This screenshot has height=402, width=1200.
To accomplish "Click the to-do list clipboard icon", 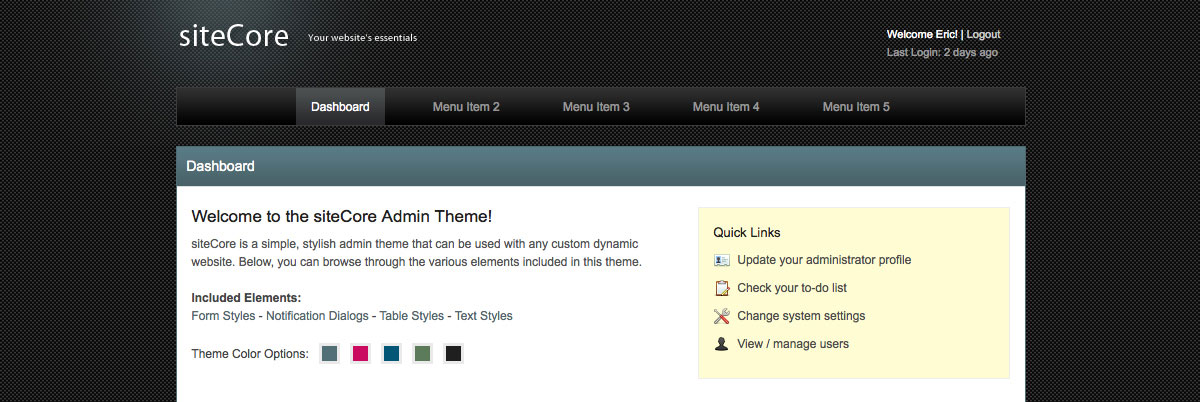I will tap(722, 288).
